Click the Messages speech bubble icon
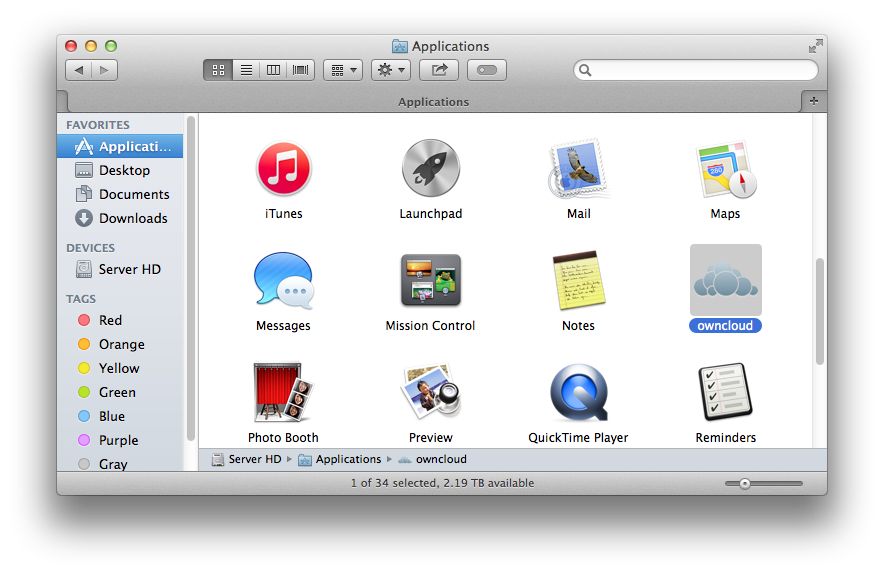The height and width of the screenshot is (574, 884). tap(284, 281)
